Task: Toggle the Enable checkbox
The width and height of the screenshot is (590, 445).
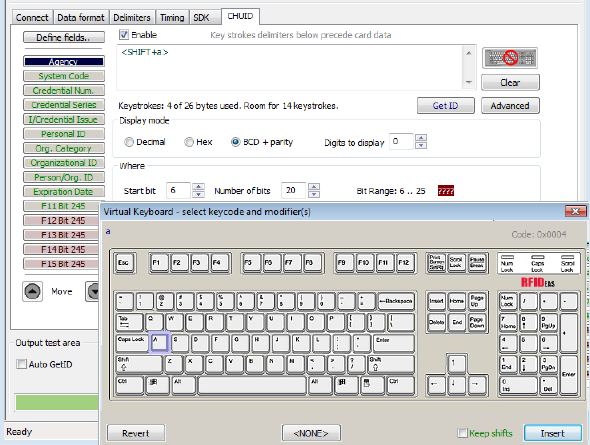Action: (123, 35)
